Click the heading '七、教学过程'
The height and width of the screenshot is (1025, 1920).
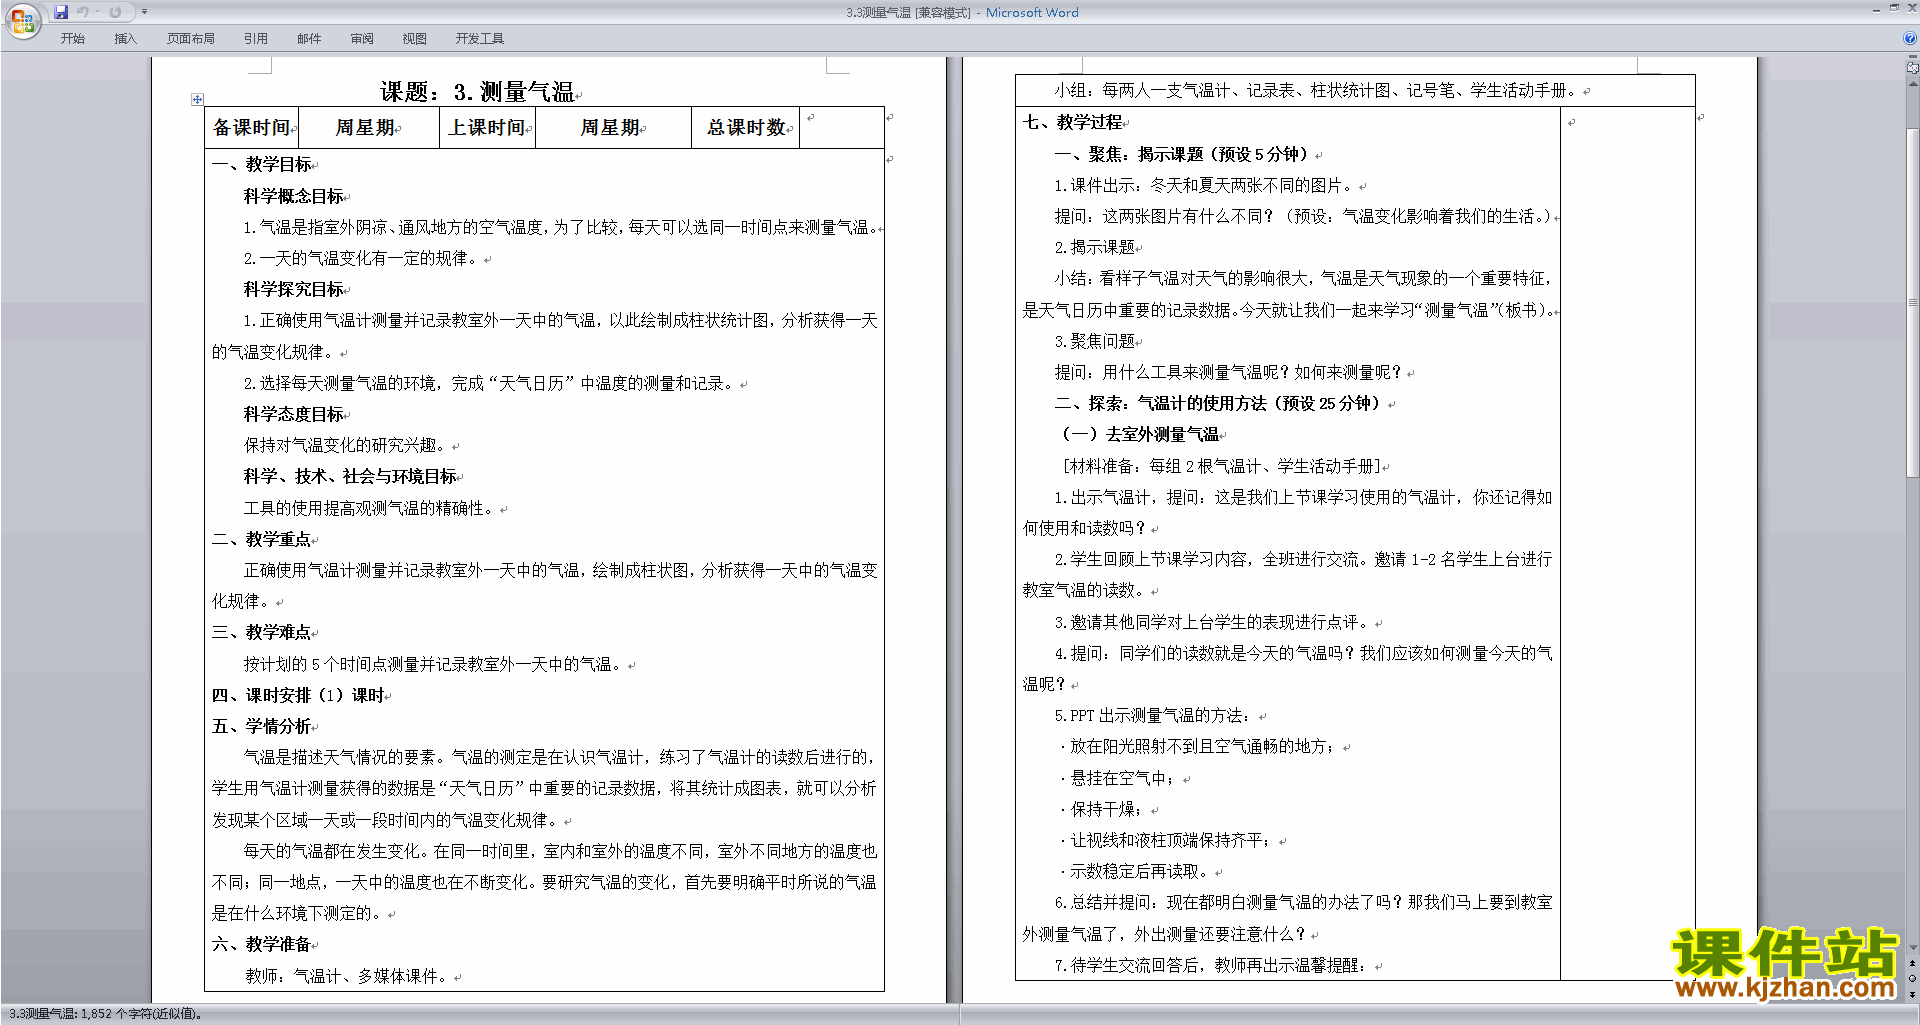click(x=1073, y=122)
